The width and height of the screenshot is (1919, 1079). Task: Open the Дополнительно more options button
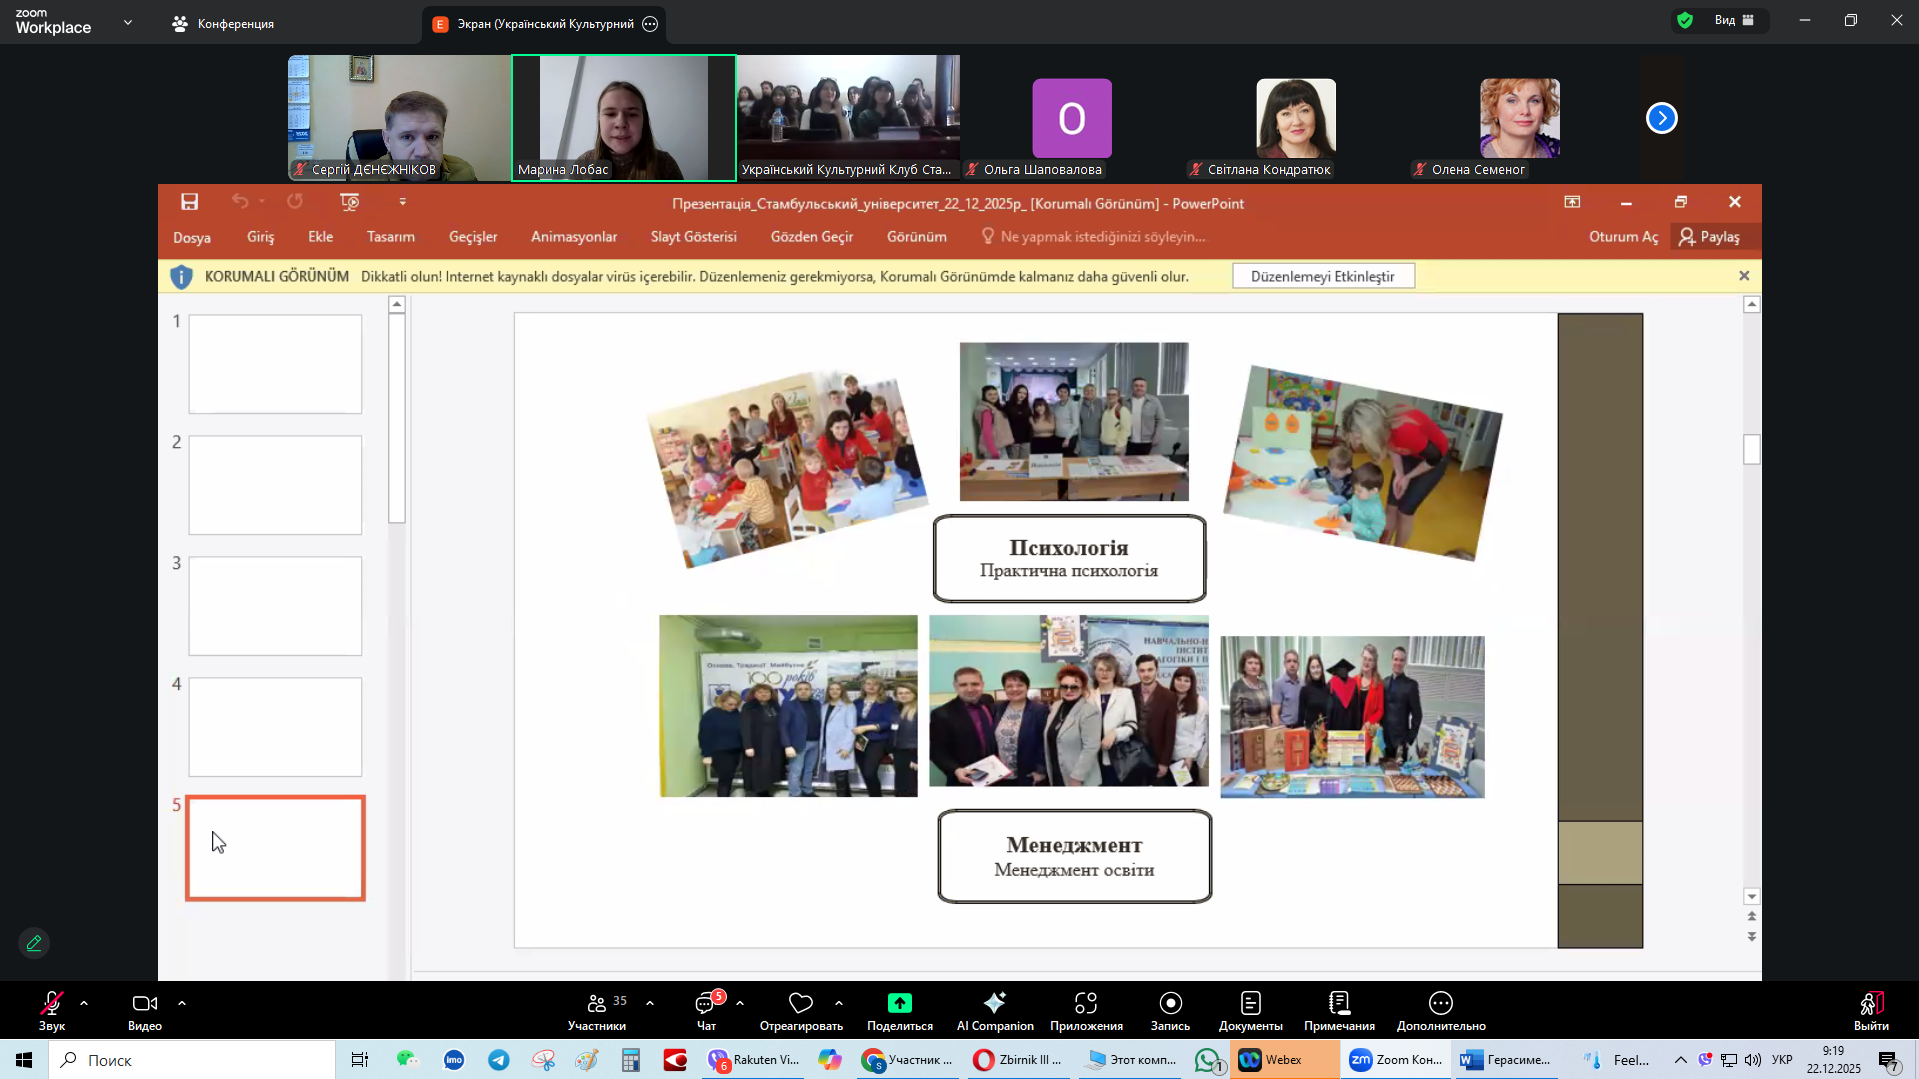tap(1440, 1009)
